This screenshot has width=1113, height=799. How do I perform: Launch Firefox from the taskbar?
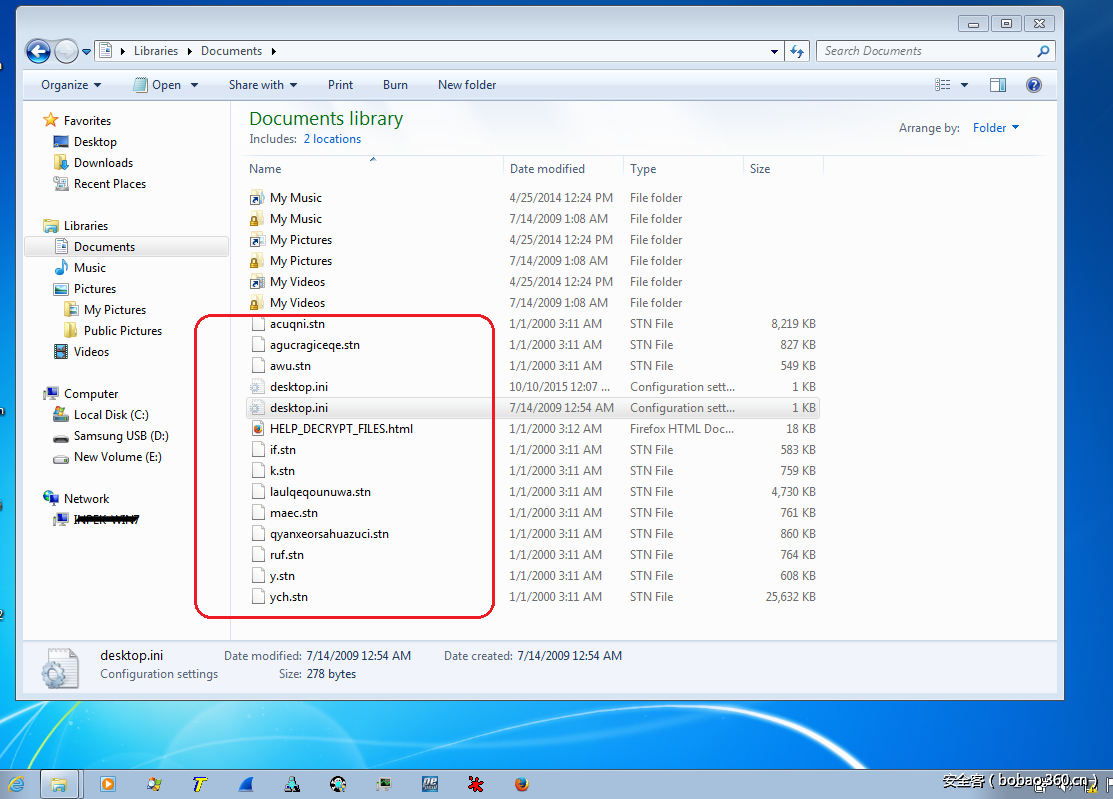(521, 784)
